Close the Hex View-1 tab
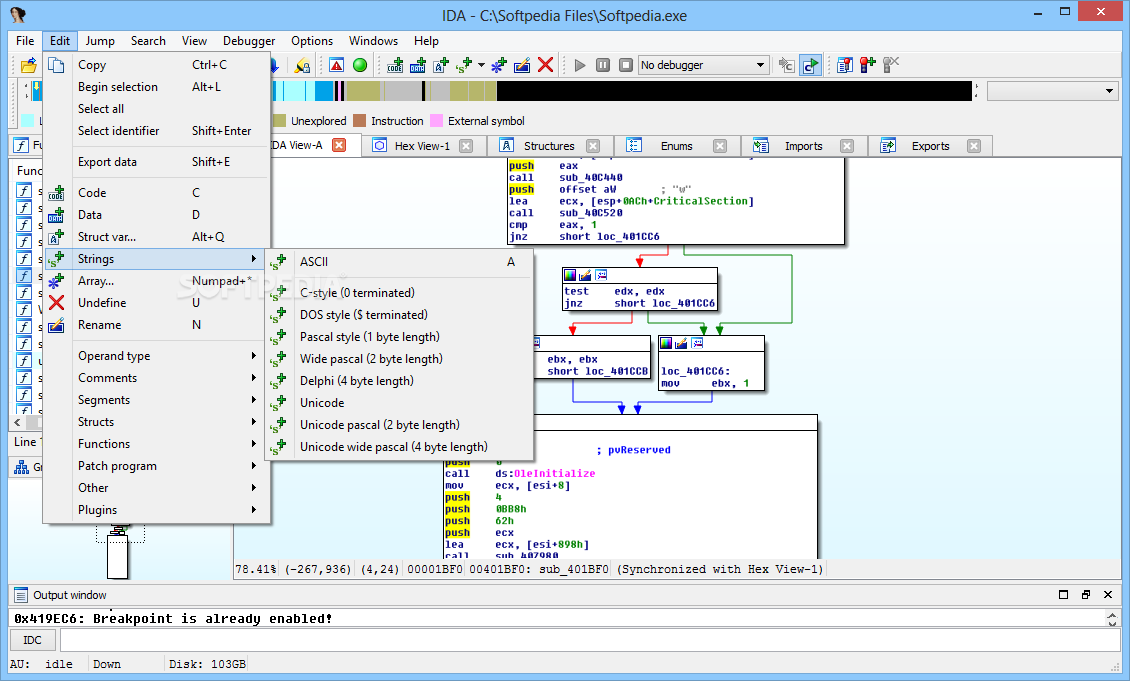This screenshot has height=681, width=1130. tap(466, 146)
